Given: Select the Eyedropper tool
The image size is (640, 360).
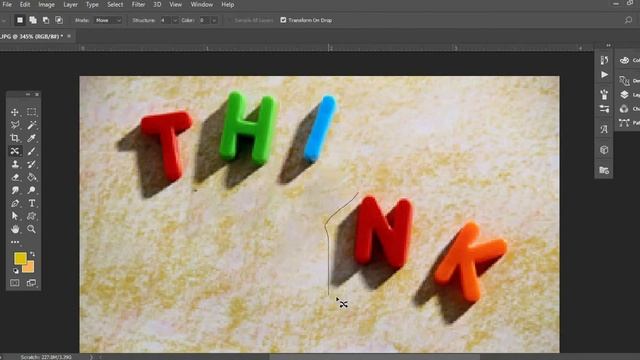Looking at the screenshot, I should coord(31,138).
